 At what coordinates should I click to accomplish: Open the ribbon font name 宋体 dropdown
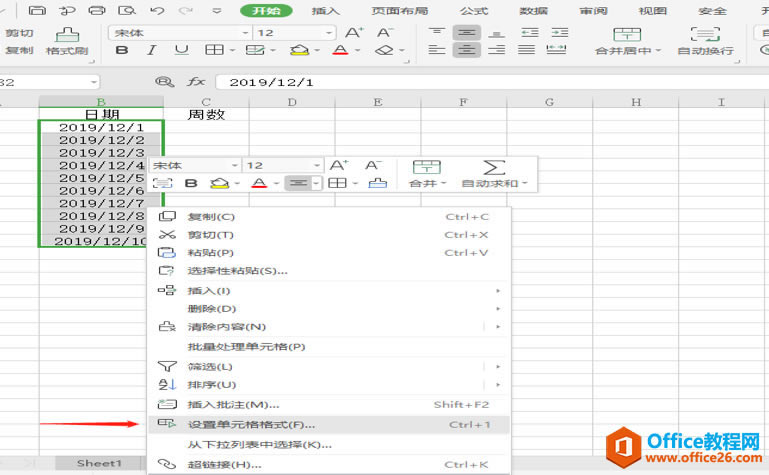(246, 33)
